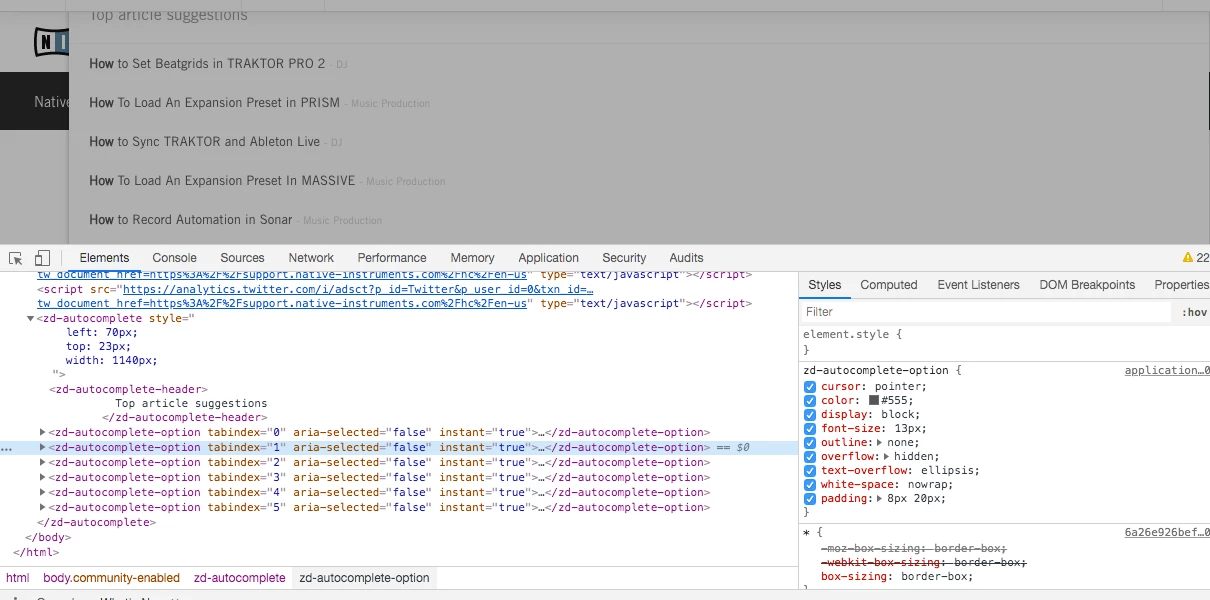Open the application… stylesheet source link
Viewport: 1210px width, 600px height.
(x=1167, y=370)
